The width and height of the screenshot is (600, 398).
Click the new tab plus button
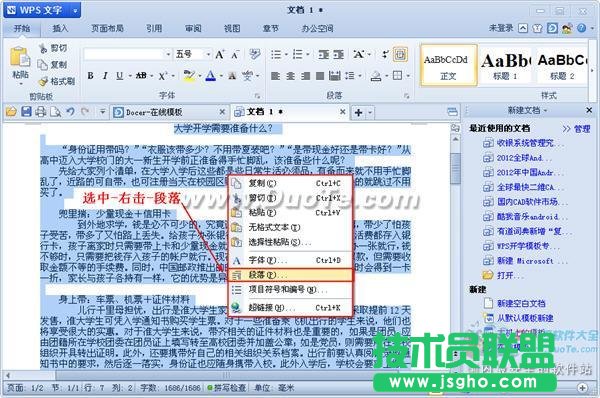[x=359, y=113]
